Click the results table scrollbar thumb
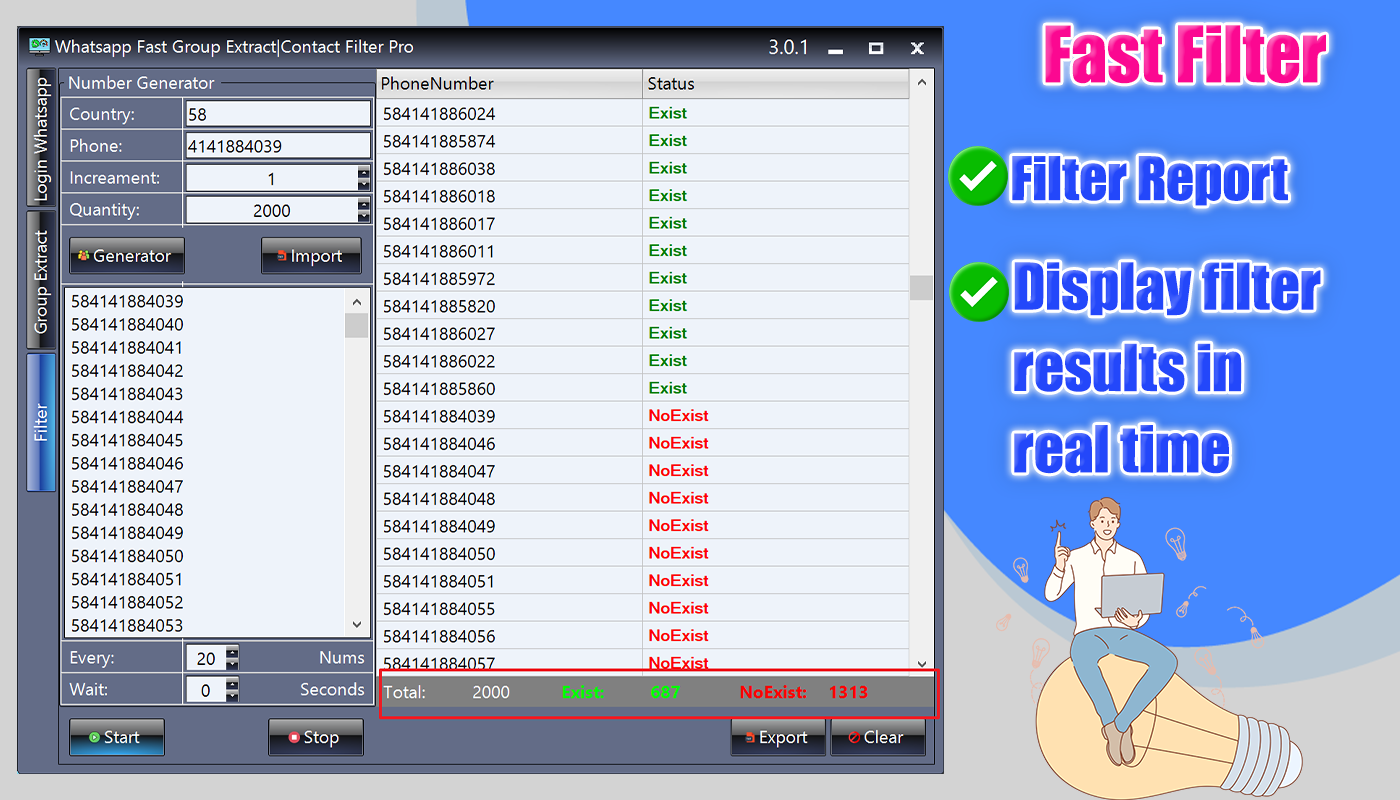This screenshot has width=1400, height=800. tap(921, 288)
